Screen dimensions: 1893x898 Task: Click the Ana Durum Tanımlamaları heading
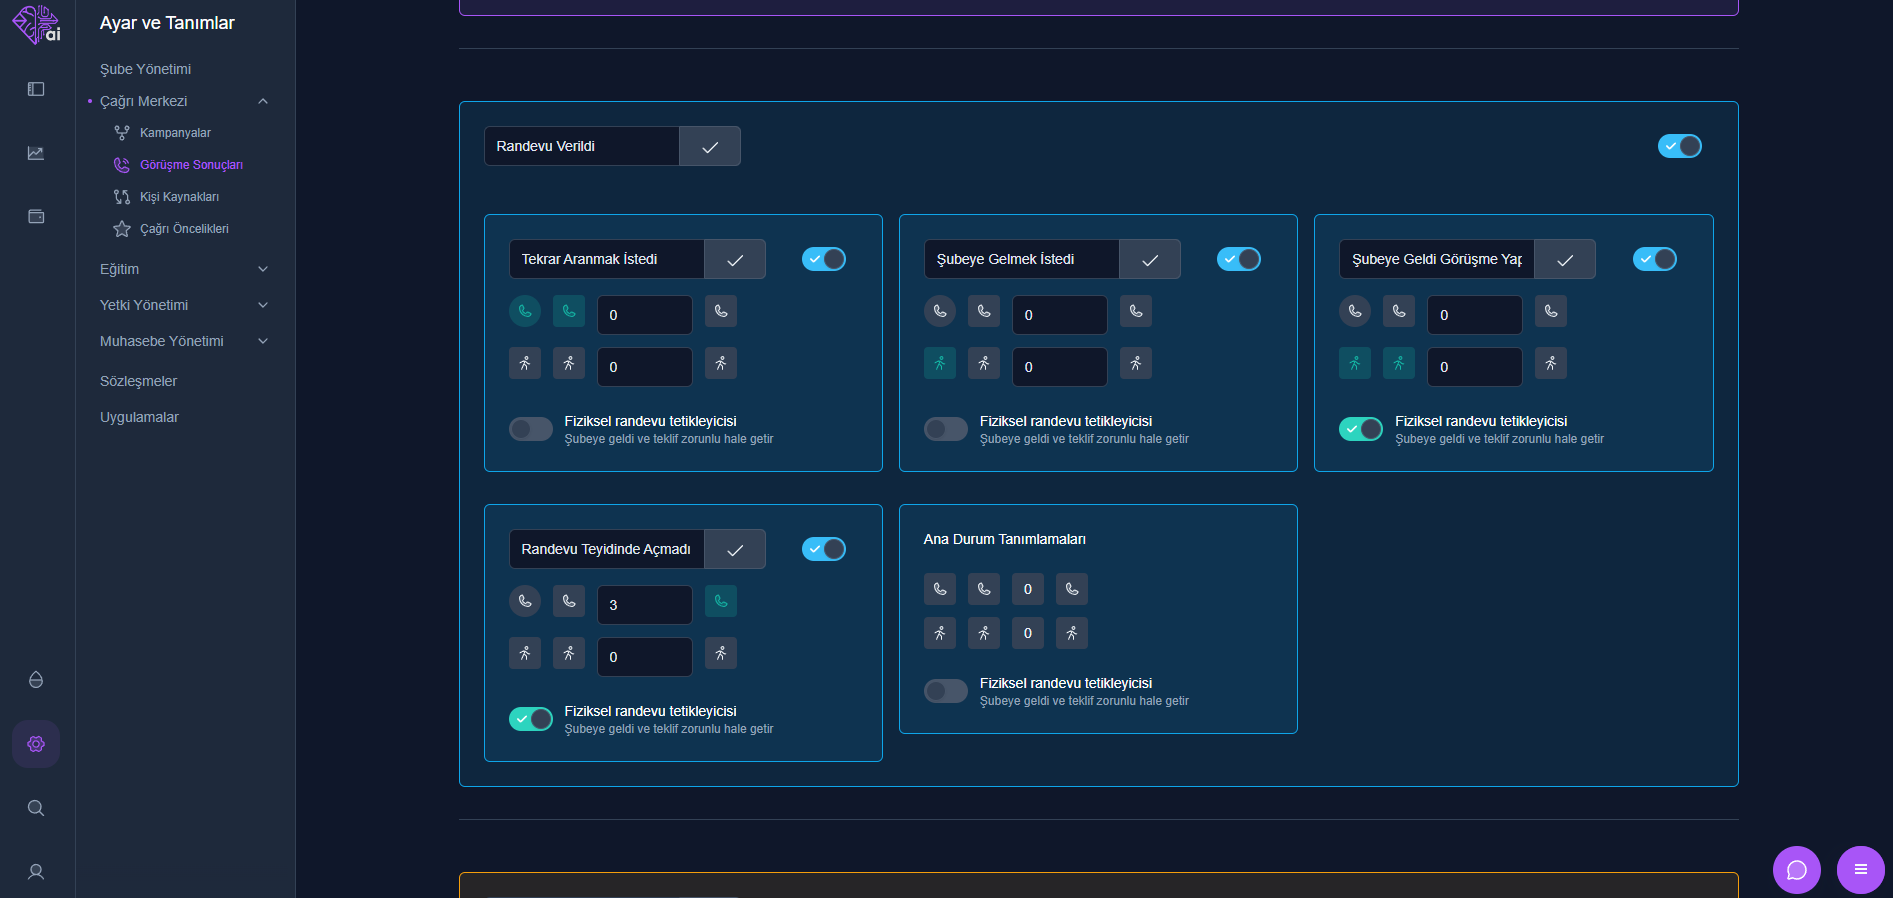[x=1004, y=539]
